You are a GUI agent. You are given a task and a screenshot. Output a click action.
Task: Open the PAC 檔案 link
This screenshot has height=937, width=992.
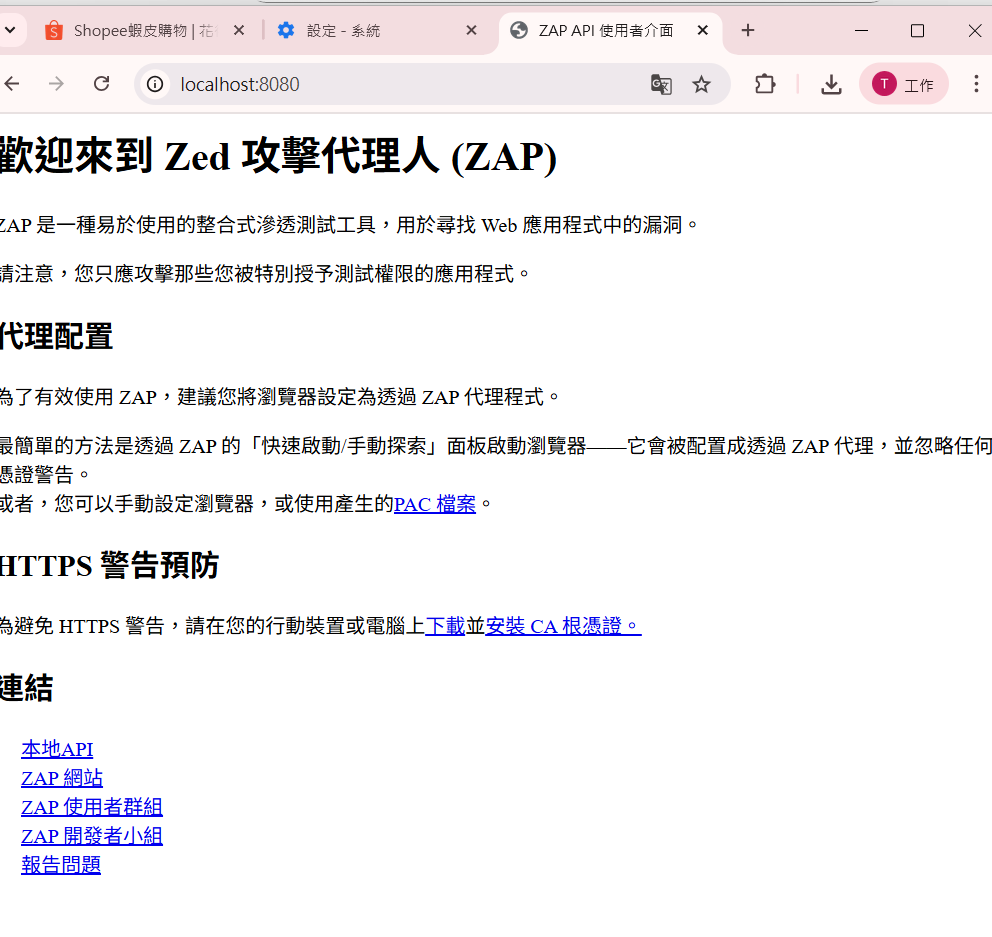point(435,504)
